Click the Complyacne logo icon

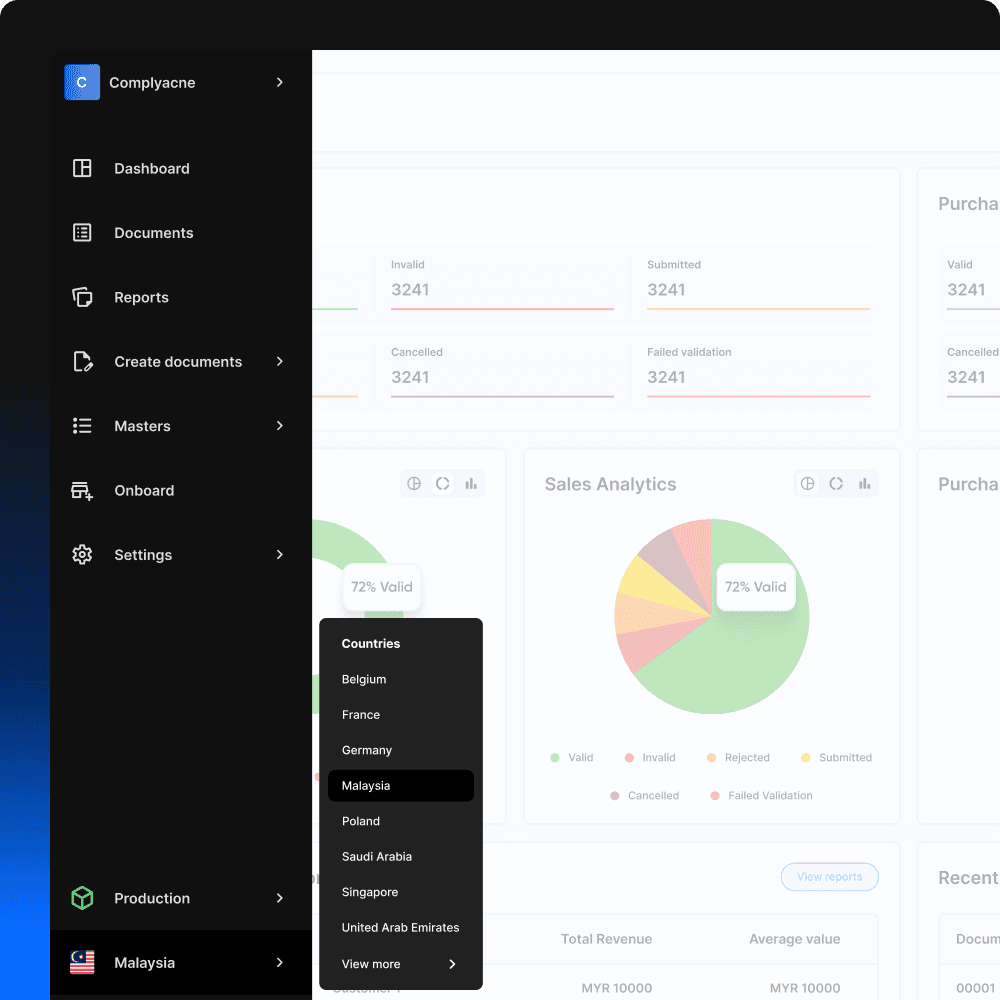(x=81, y=82)
